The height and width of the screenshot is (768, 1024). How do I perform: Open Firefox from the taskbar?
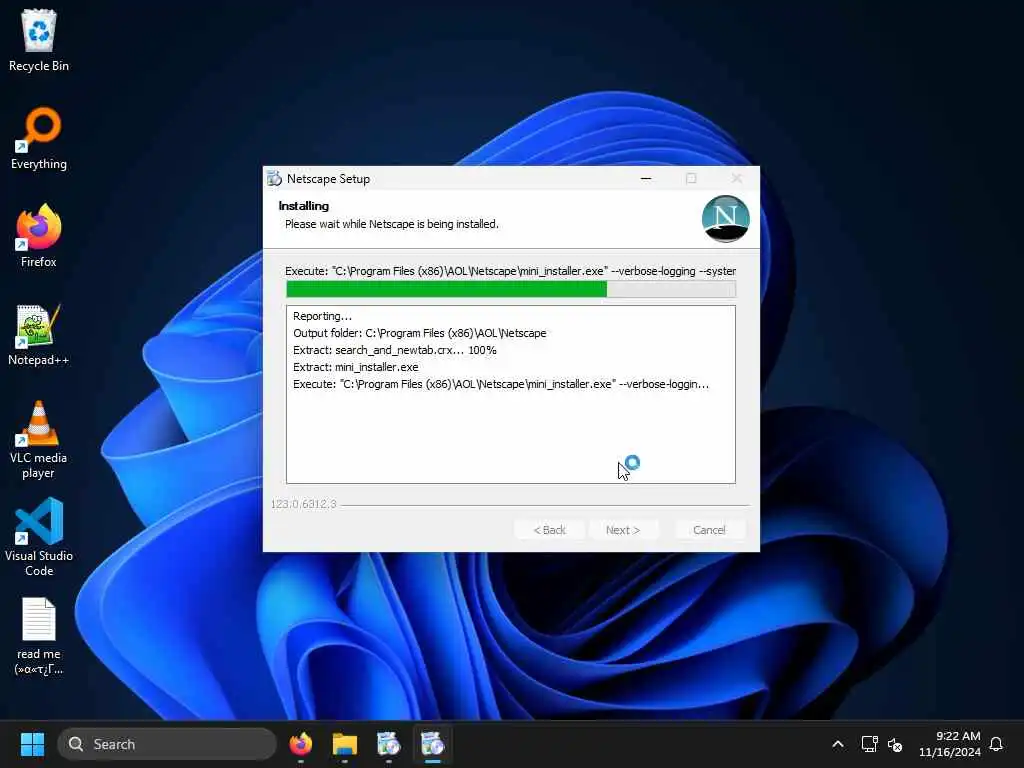coord(301,744)
